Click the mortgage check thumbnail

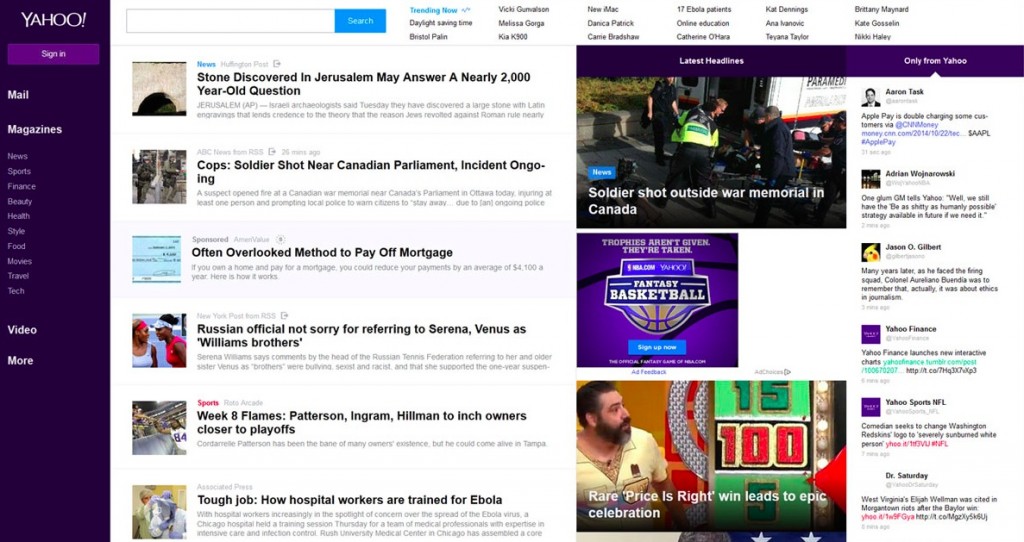click(x=156, y=259)
